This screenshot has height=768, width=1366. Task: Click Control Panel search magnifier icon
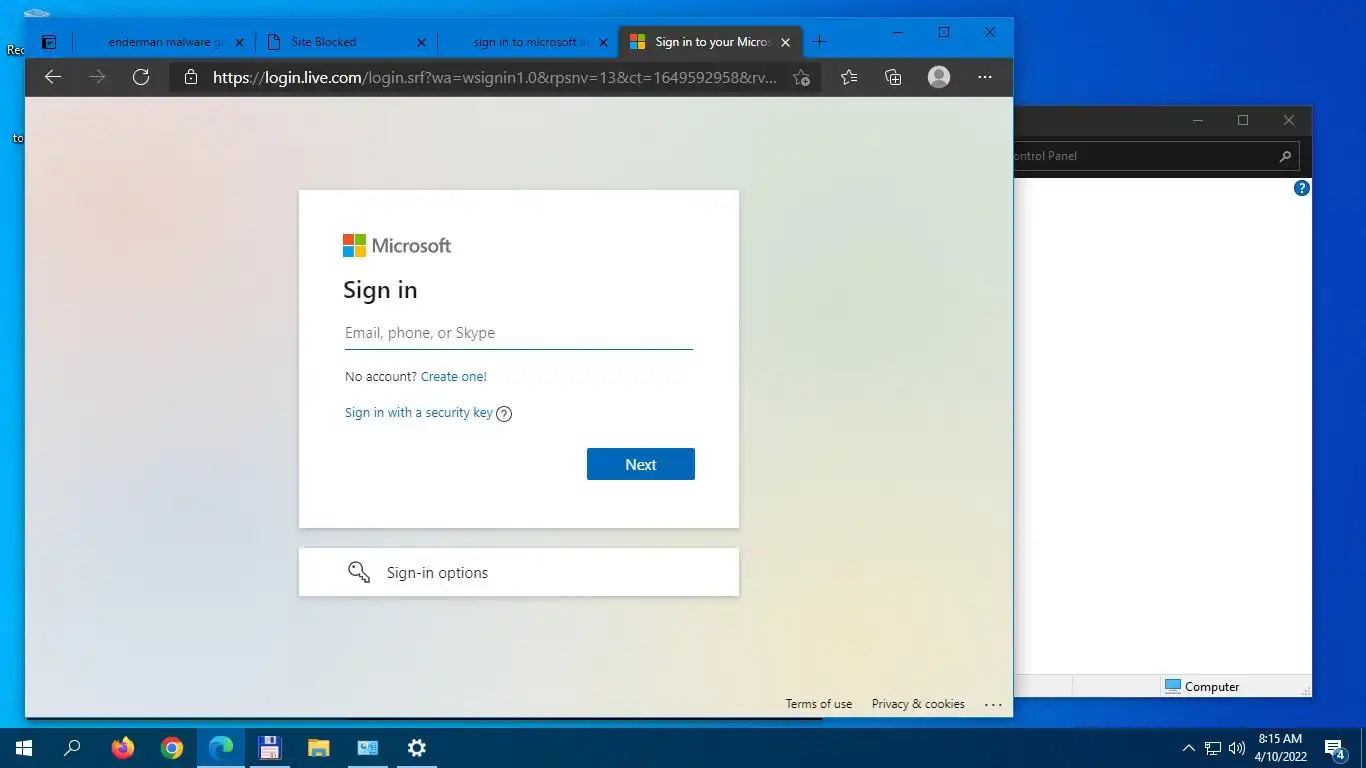[1286, 156]
